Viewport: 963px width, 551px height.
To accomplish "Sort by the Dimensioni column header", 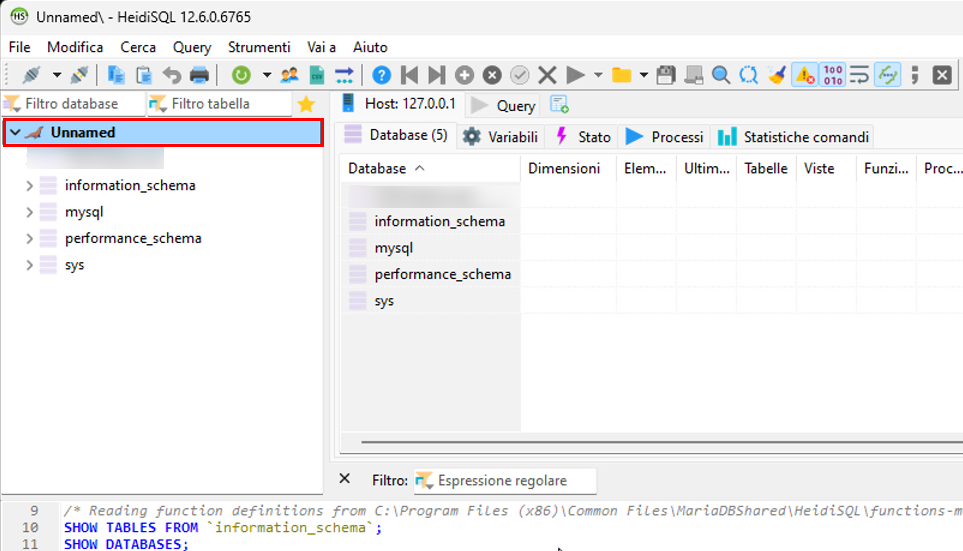I will (564, 169).
